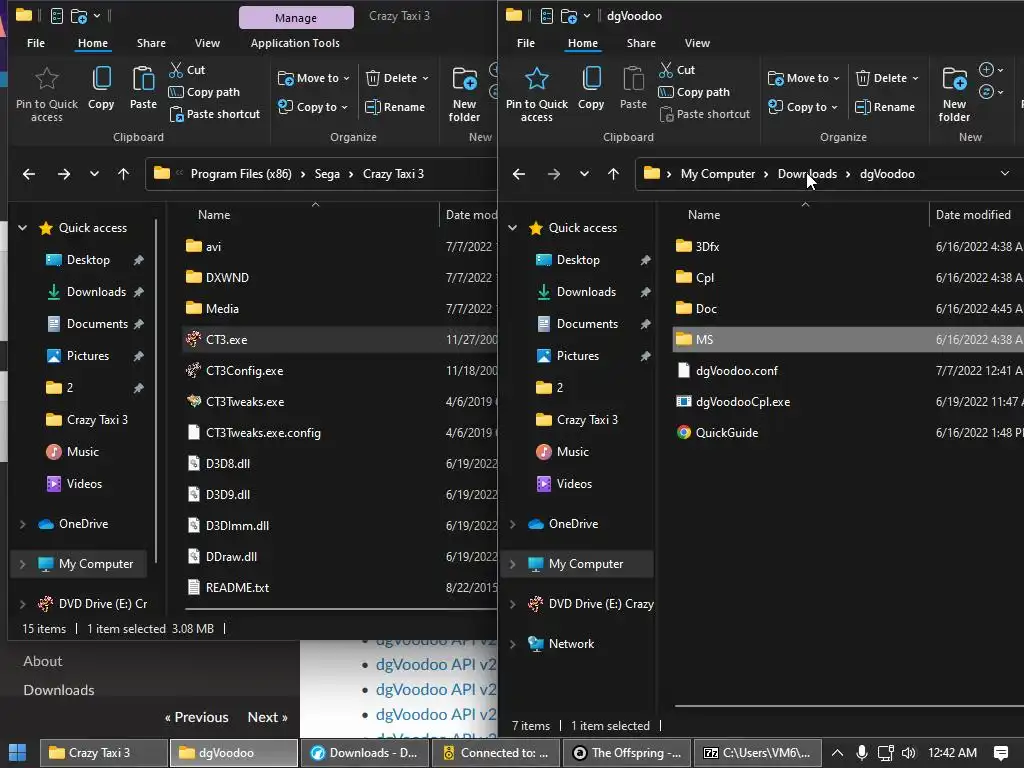Click Copy path in Crazy Taxi 3 ribbon
The image size is (1024, 768).
204,92
